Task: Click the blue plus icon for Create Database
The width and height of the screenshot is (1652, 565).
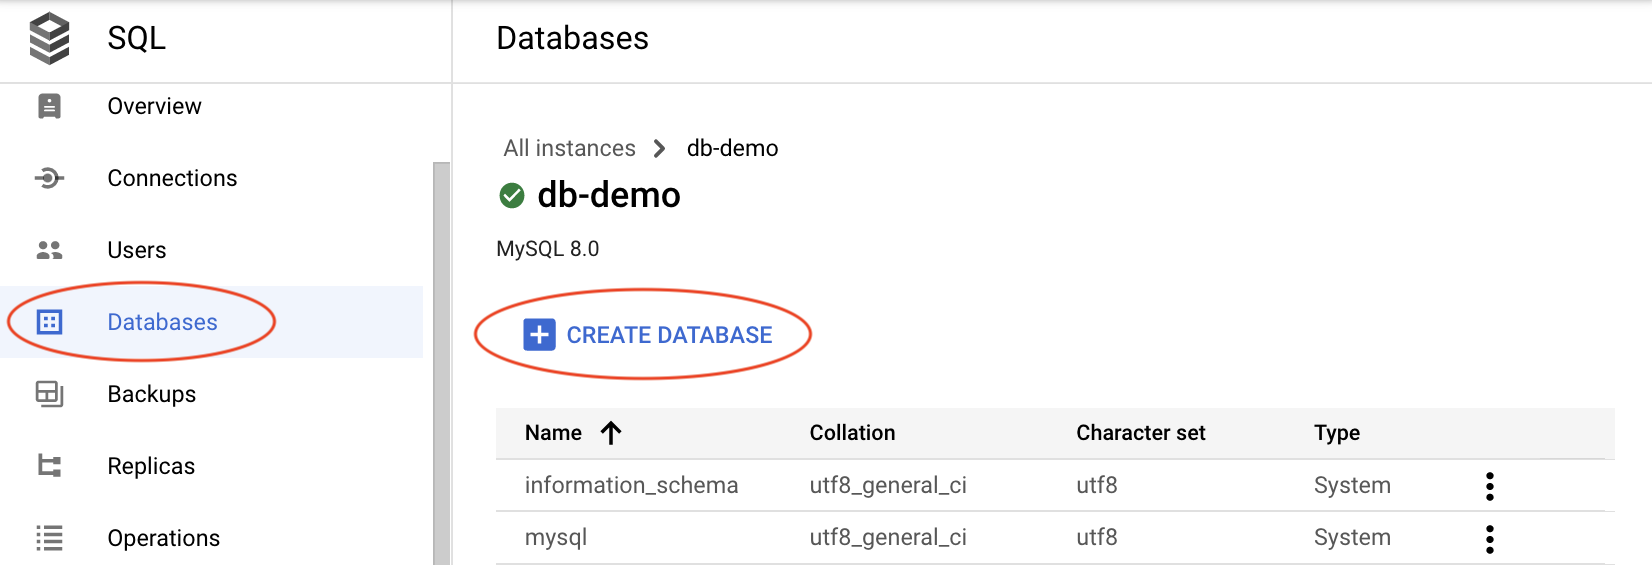Action: coord(539,335)
